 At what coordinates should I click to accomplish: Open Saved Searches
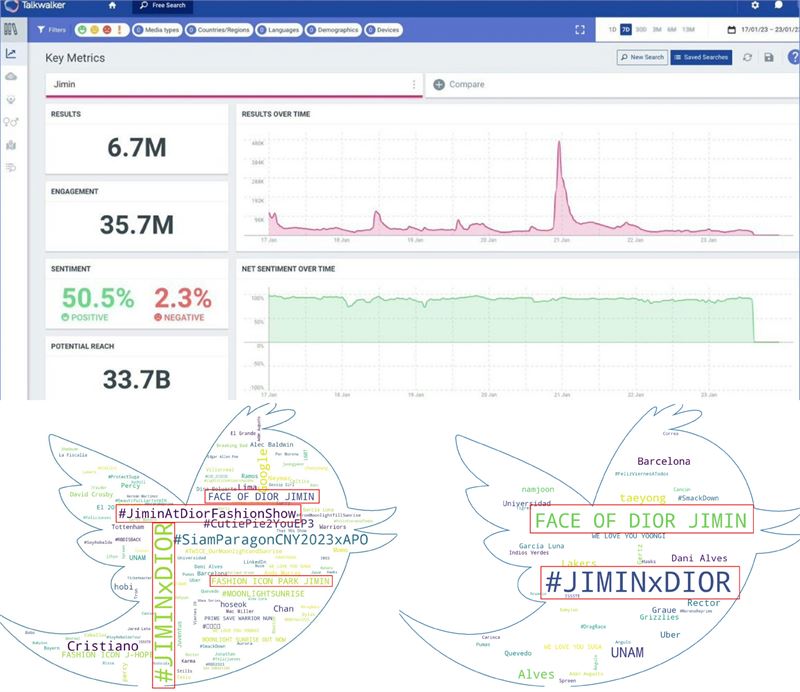click(x=700, y=58)
